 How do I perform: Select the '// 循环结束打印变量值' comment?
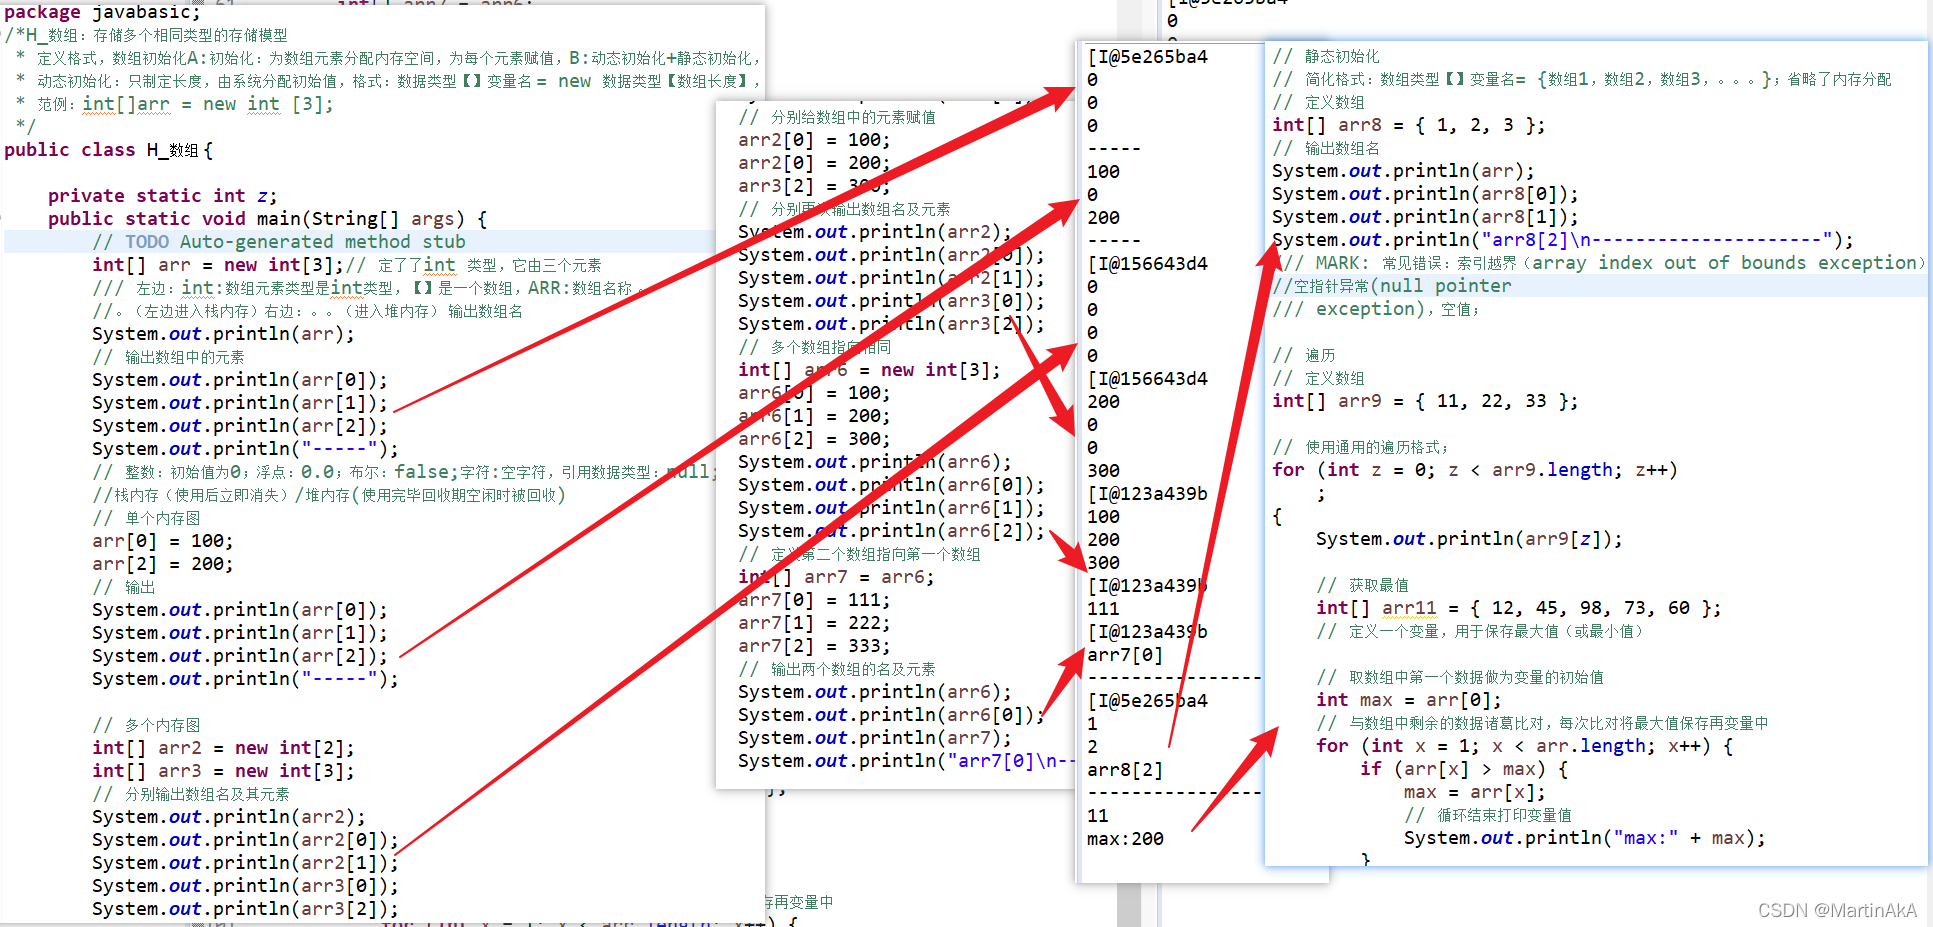tap(1488, 815)
